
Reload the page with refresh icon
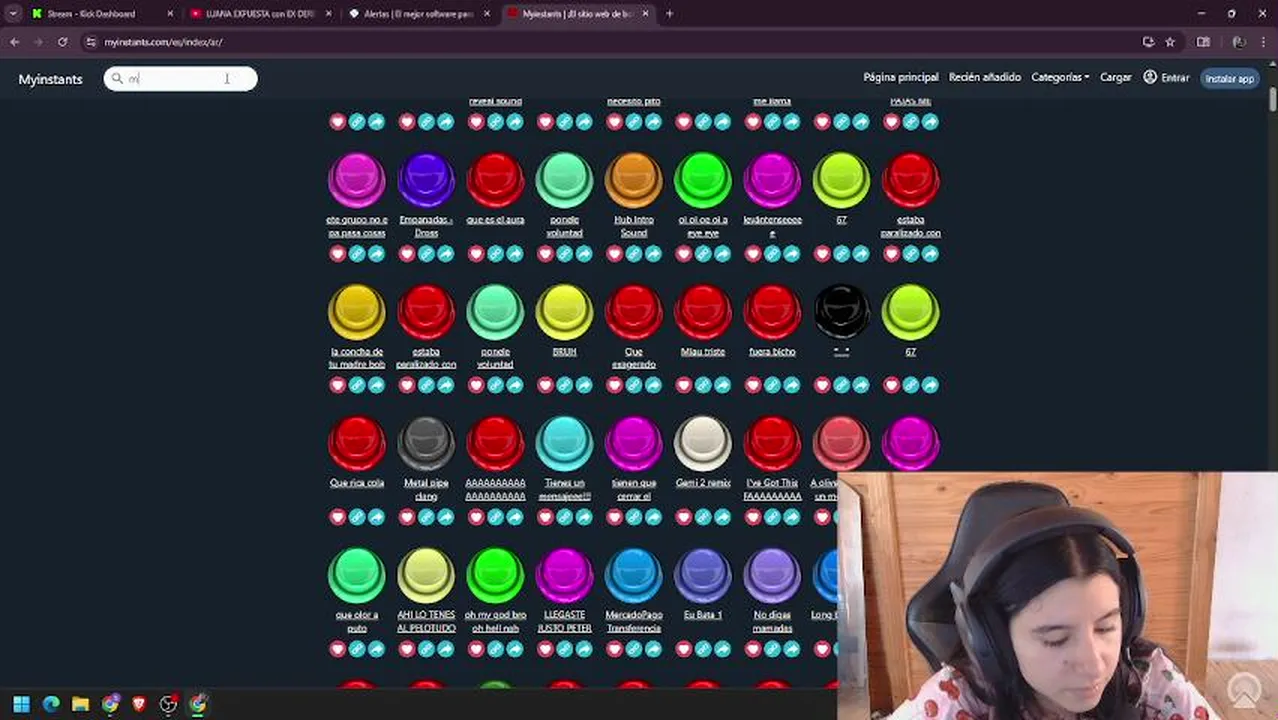click(x=62, y=42)
